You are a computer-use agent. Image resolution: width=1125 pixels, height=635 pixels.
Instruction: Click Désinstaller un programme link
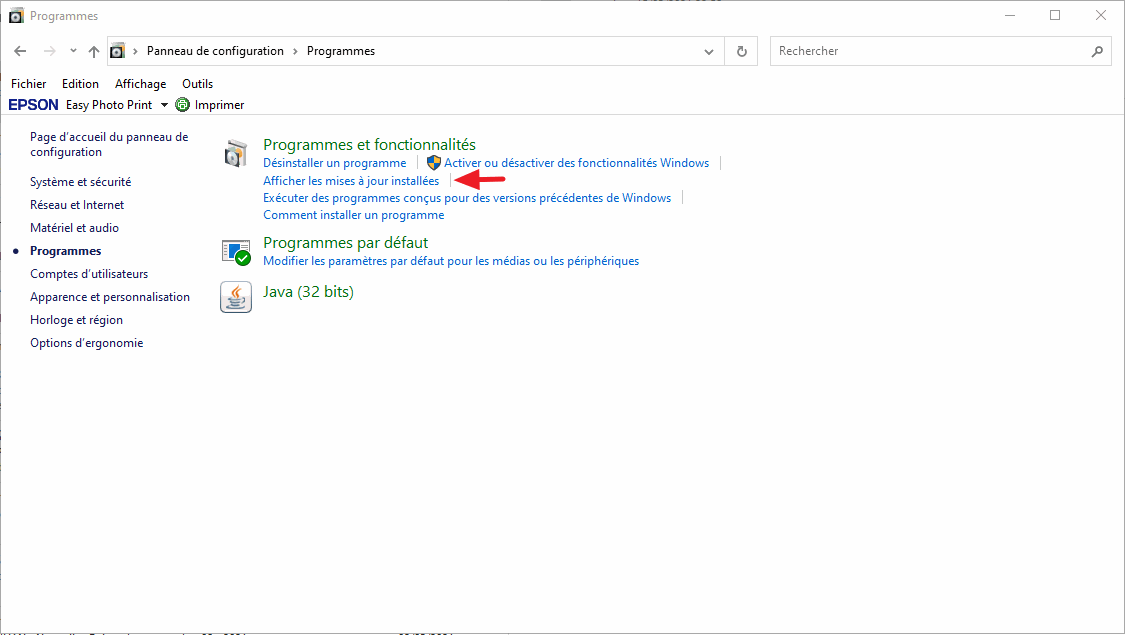(x=334, y=163)
